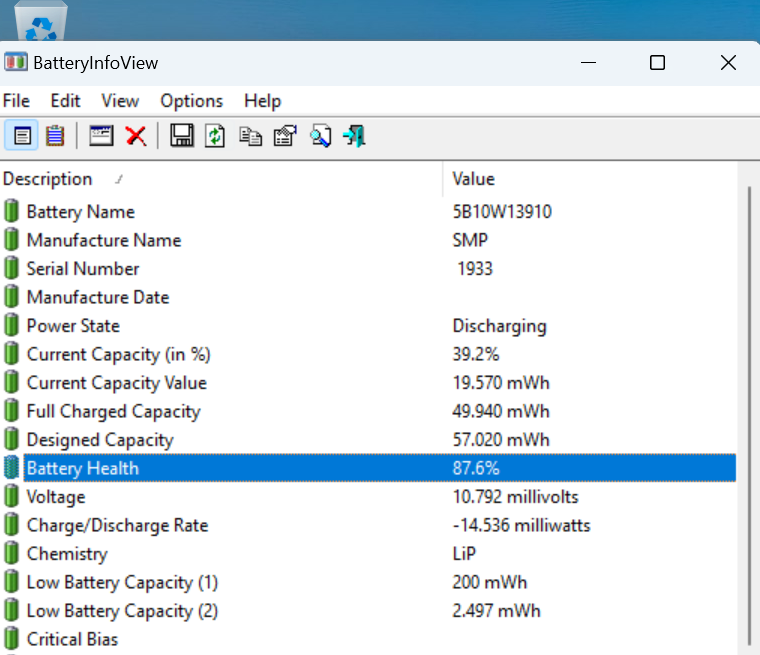760x655 pixels.
Task: Sort by the Description column header
Action: [221, 179]
